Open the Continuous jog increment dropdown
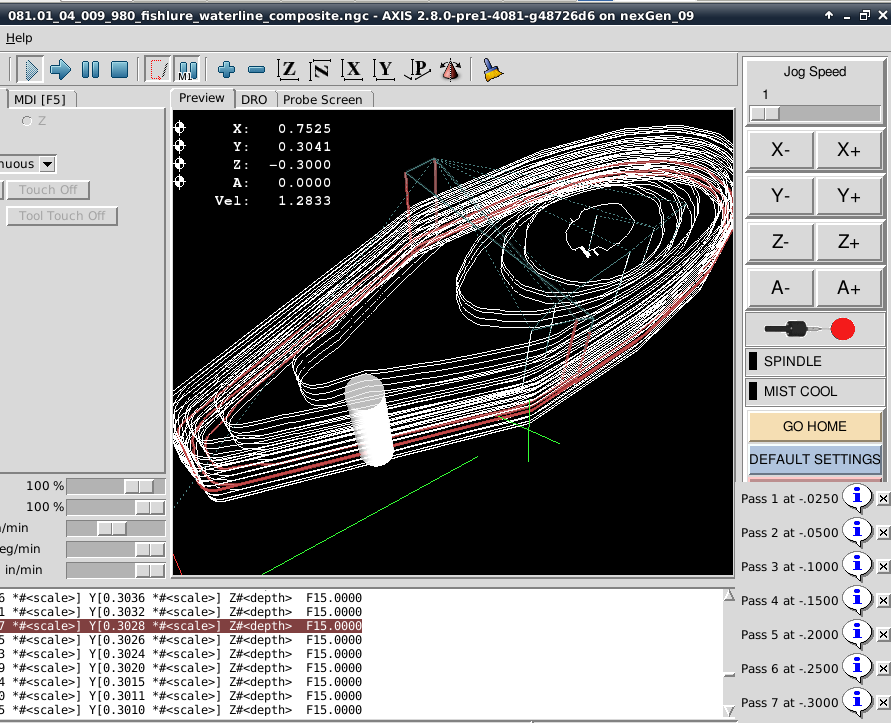The image size is (891, 723). click(x=47, y=164)
